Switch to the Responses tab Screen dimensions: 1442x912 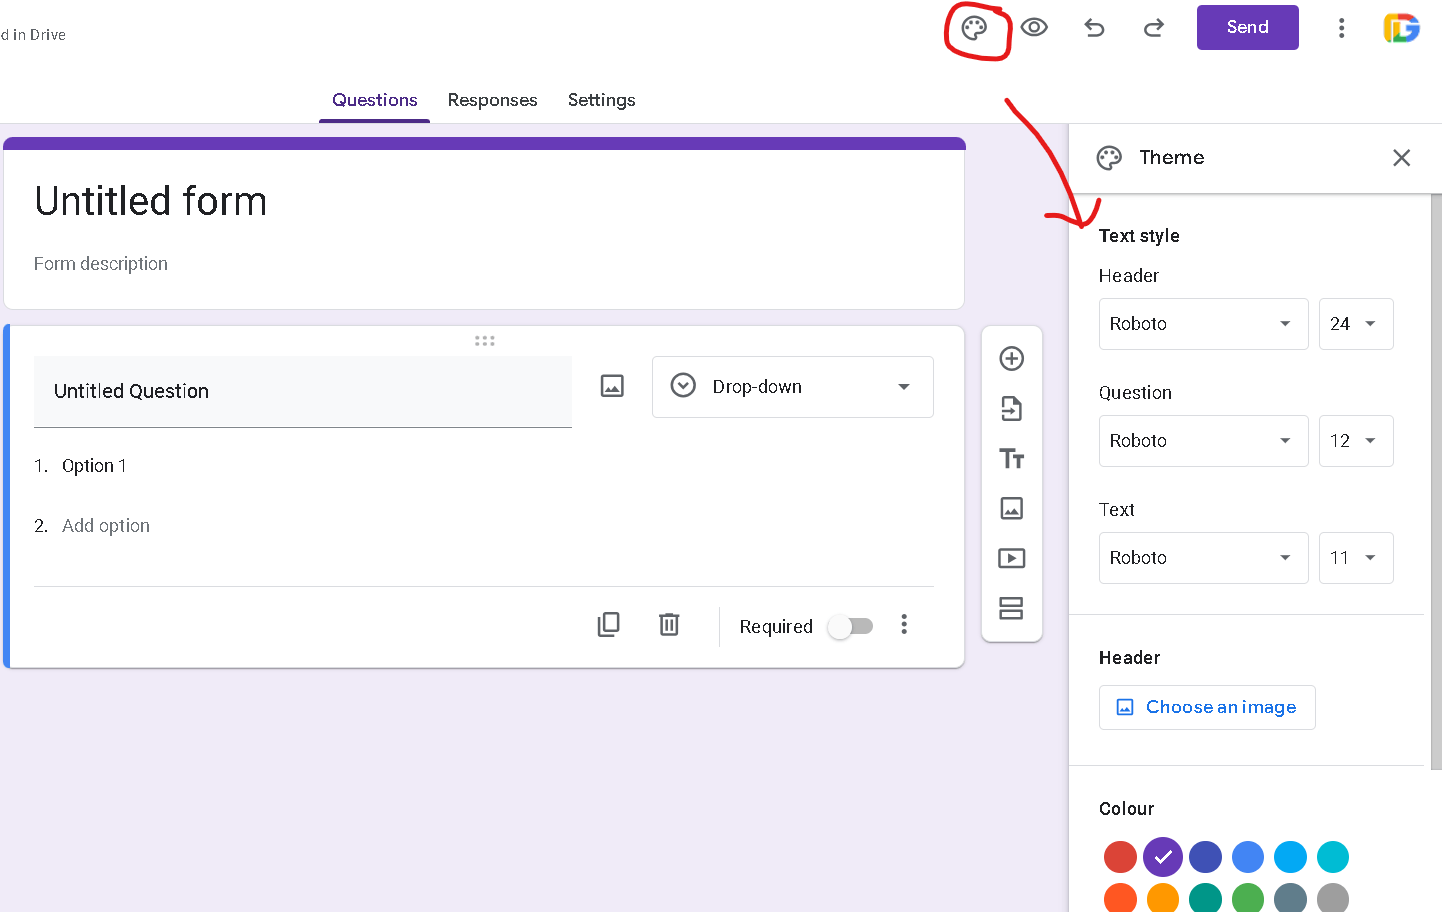(492, 100)
